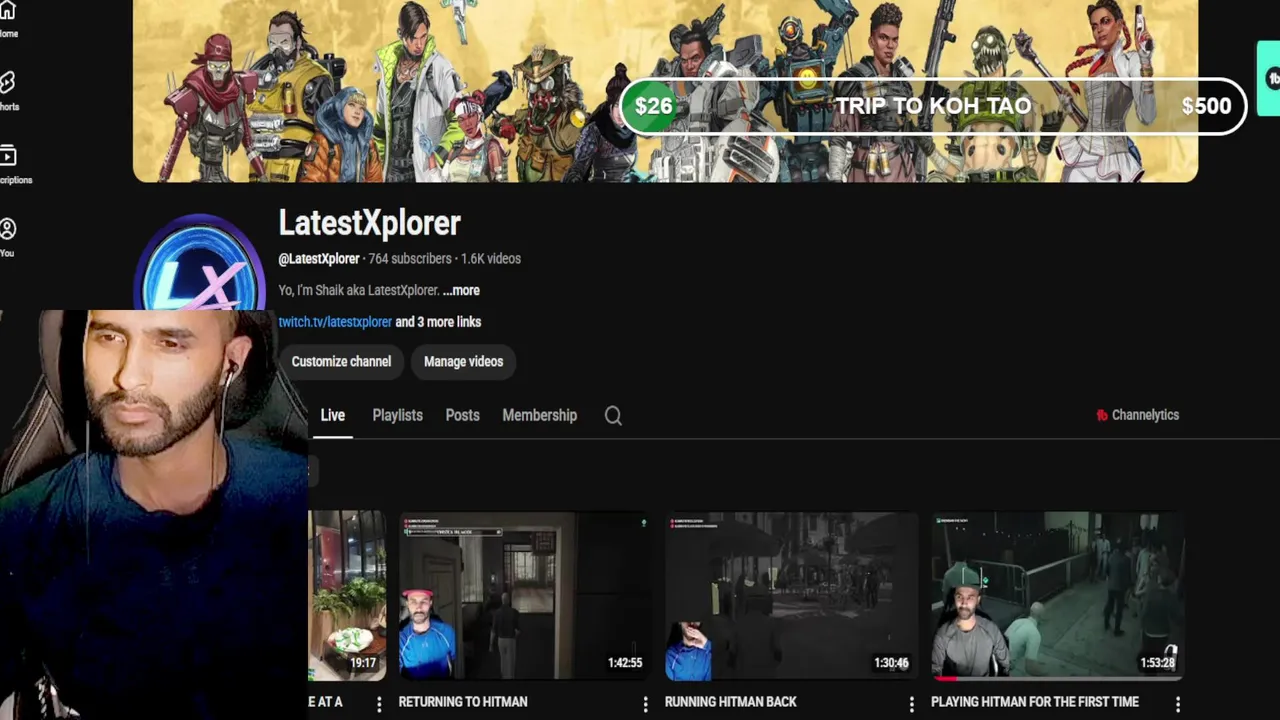Image resolution: width=1280 pixels, height=720 pixels.
Task: Open the twitch.tv/latestxplorer link
Action: (x=335, y=322)
